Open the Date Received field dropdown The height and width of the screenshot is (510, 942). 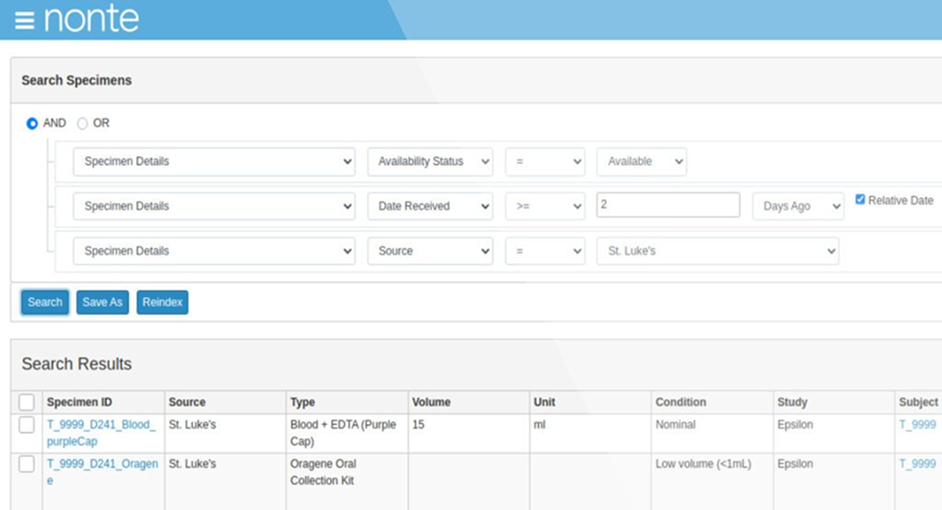pyautogui.click(x=429, y=206)
